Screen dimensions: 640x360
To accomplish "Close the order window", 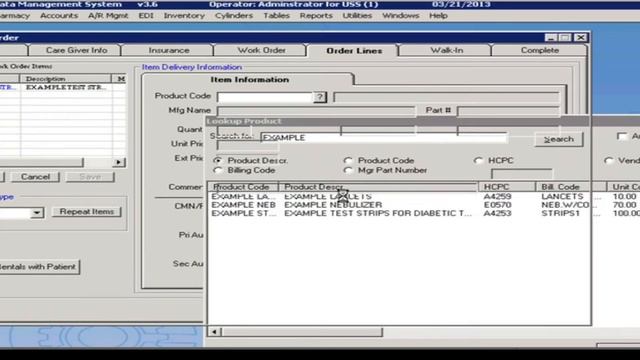I will pos(580,38).
